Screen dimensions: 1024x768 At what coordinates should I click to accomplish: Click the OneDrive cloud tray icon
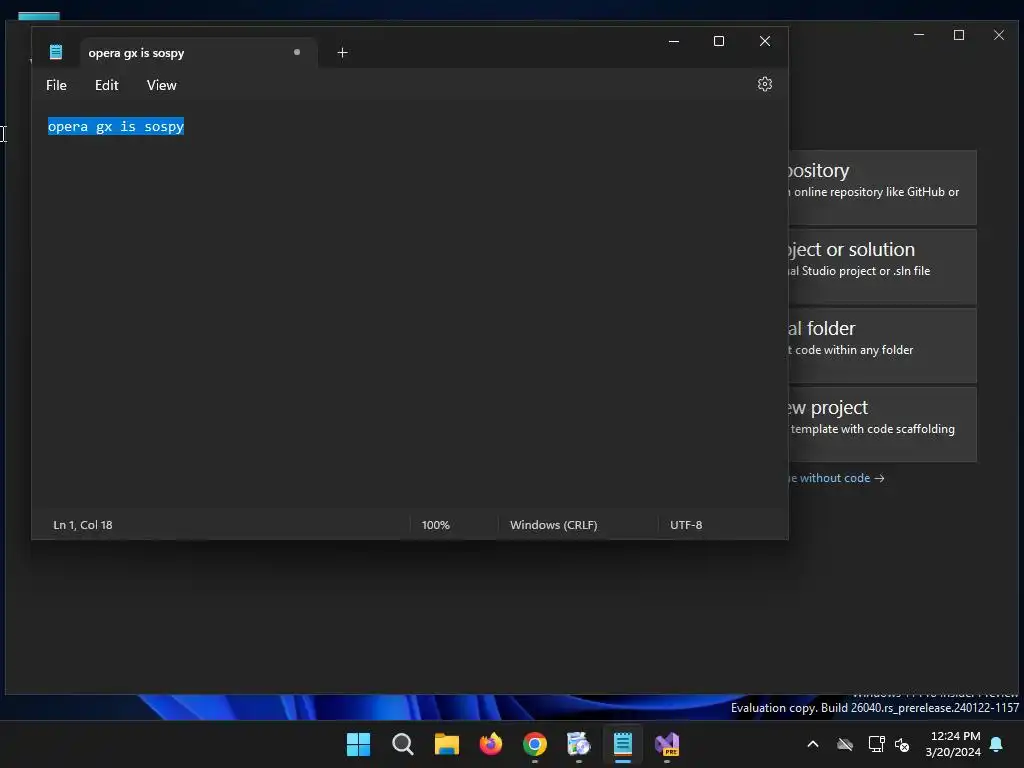click(845, 744)
